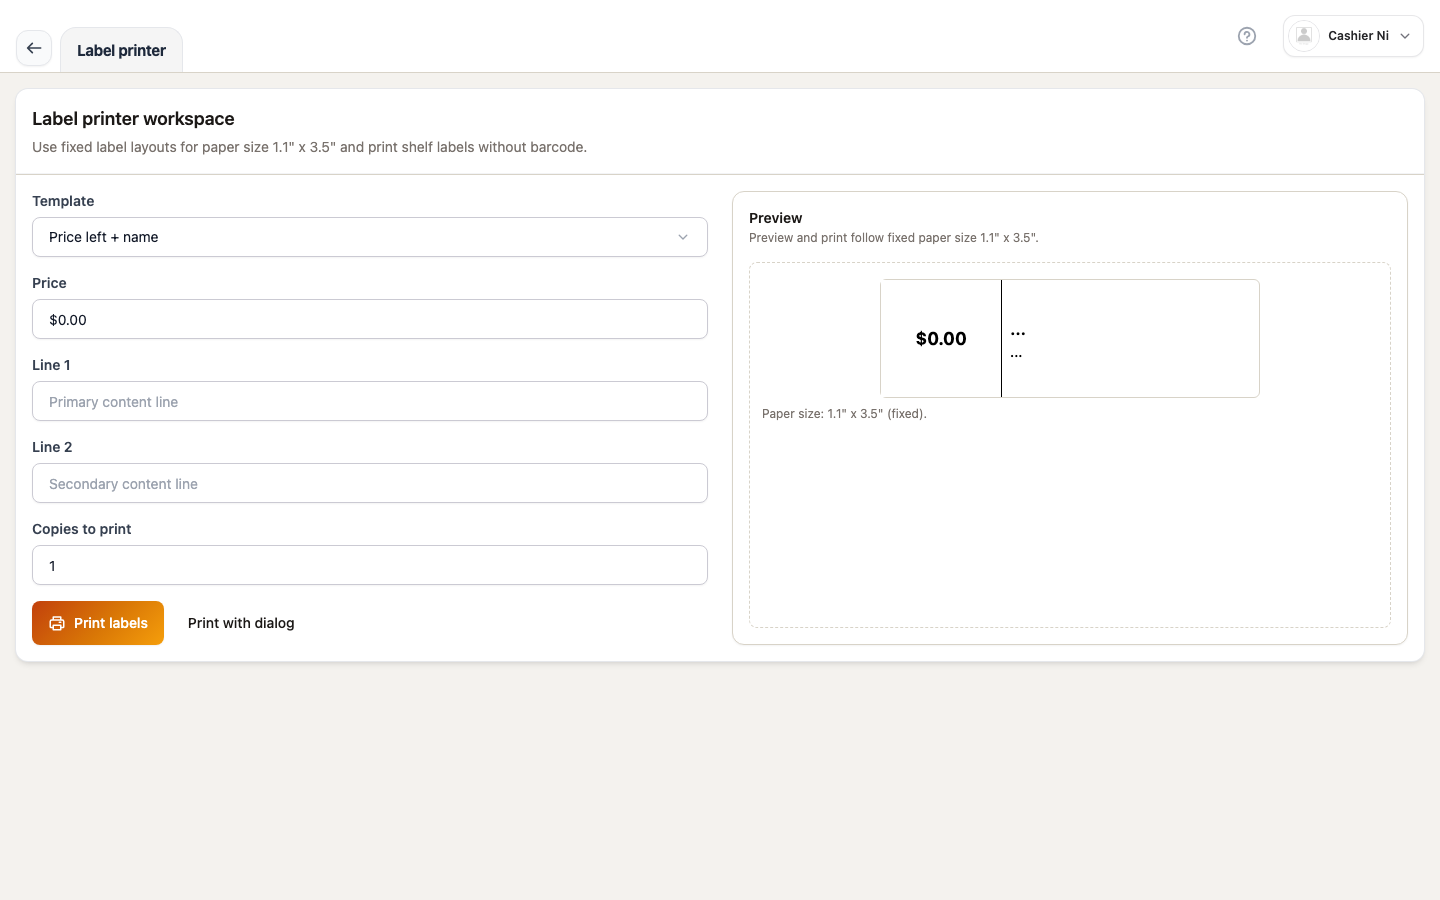Screen dimensions: 1440x900
Task: Open the help question mark icon
Action: [1247, 36]
